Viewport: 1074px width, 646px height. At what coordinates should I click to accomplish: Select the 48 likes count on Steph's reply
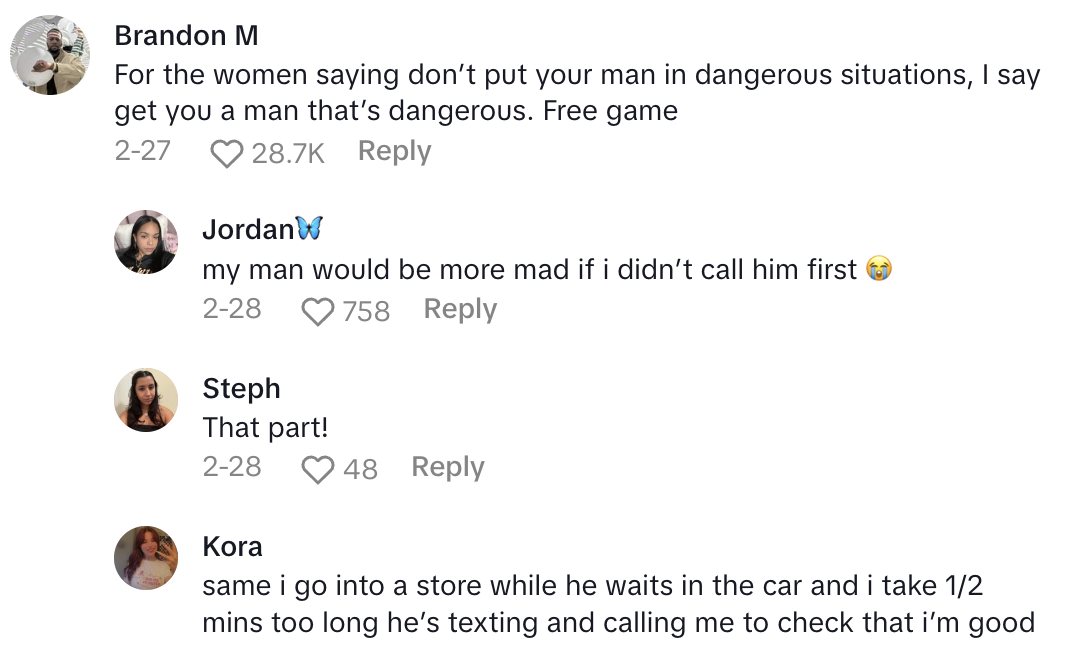click(x=360, y=469)
